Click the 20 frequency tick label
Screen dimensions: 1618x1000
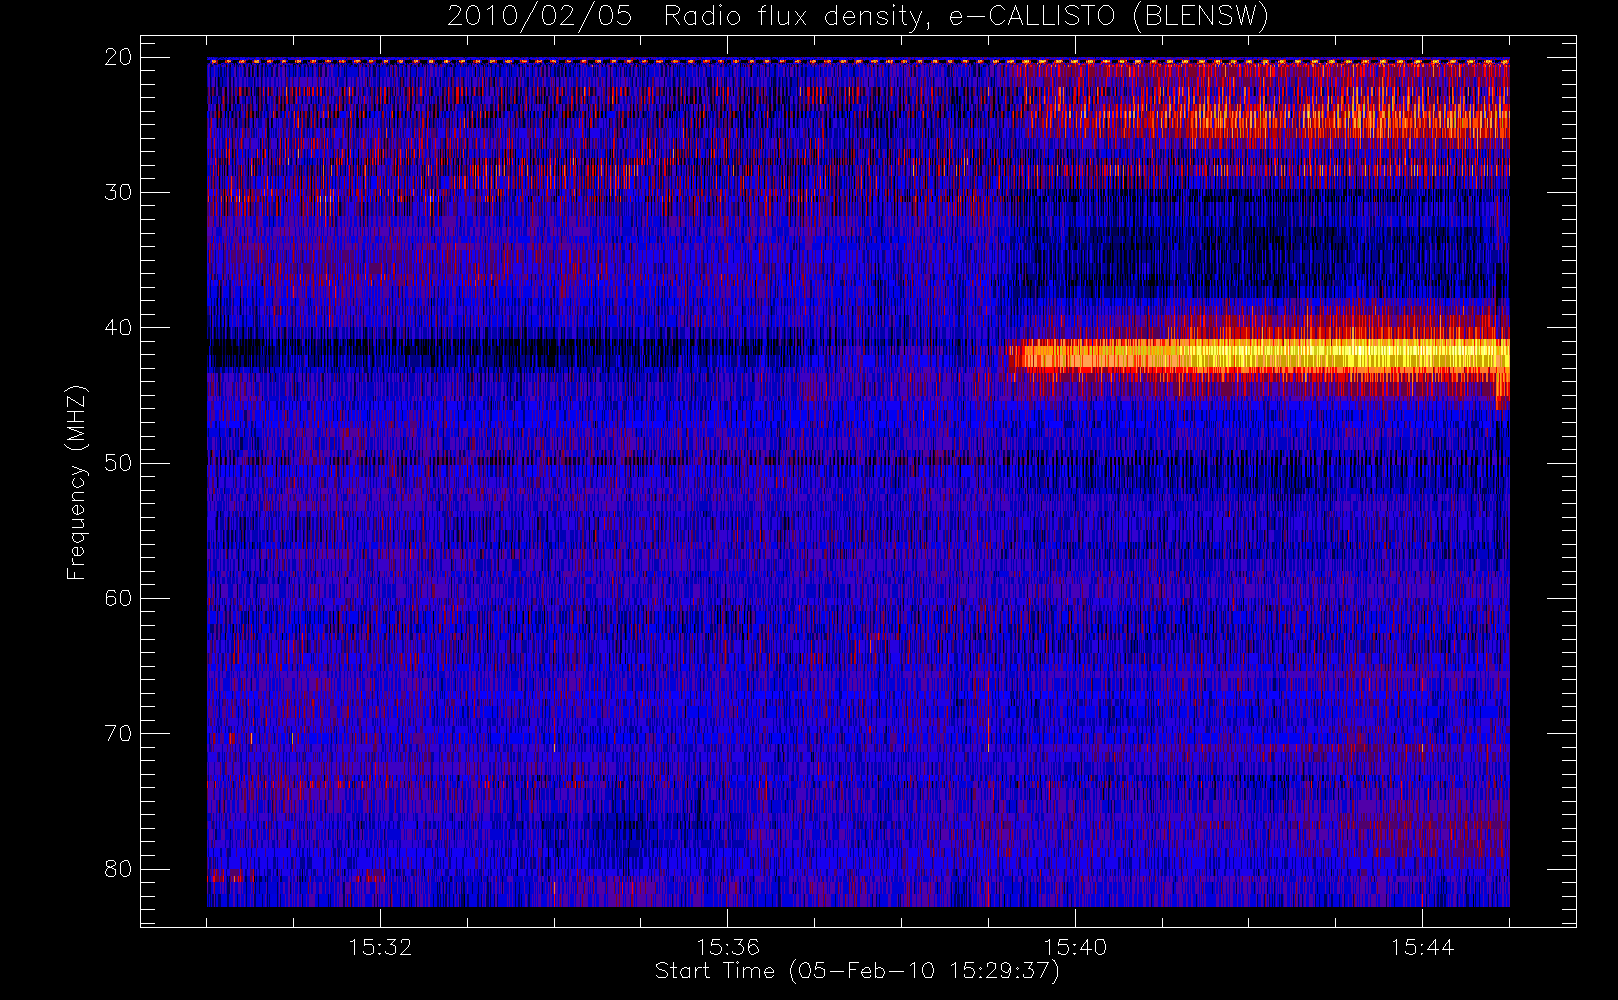[x=118, y=57]
